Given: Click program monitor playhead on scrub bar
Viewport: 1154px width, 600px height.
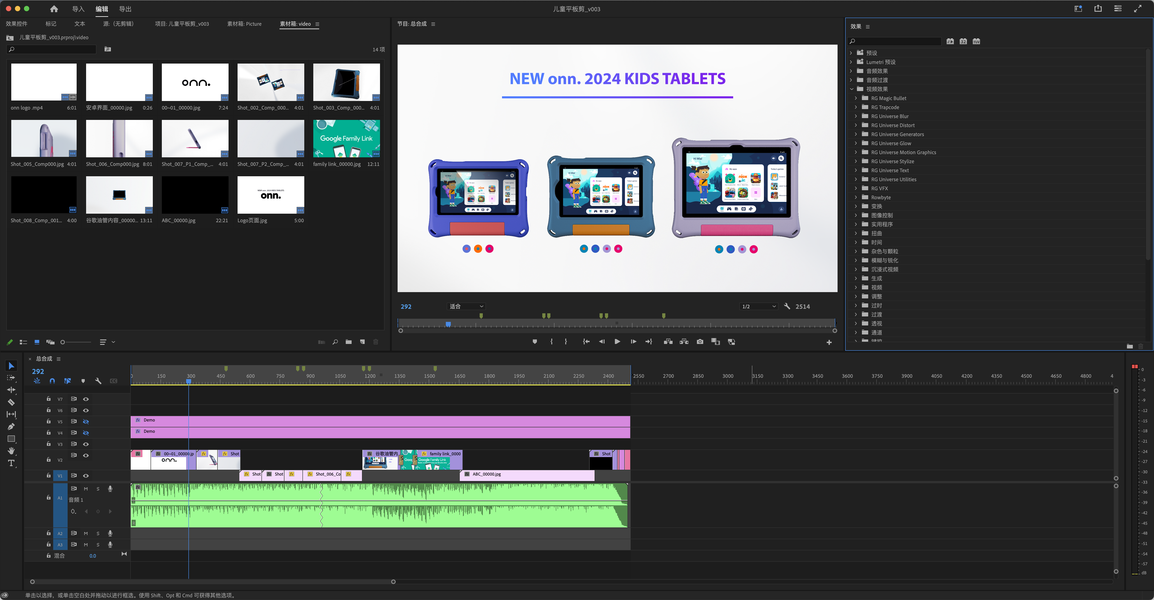Looking at the screenshot, I should click(447, 324).
